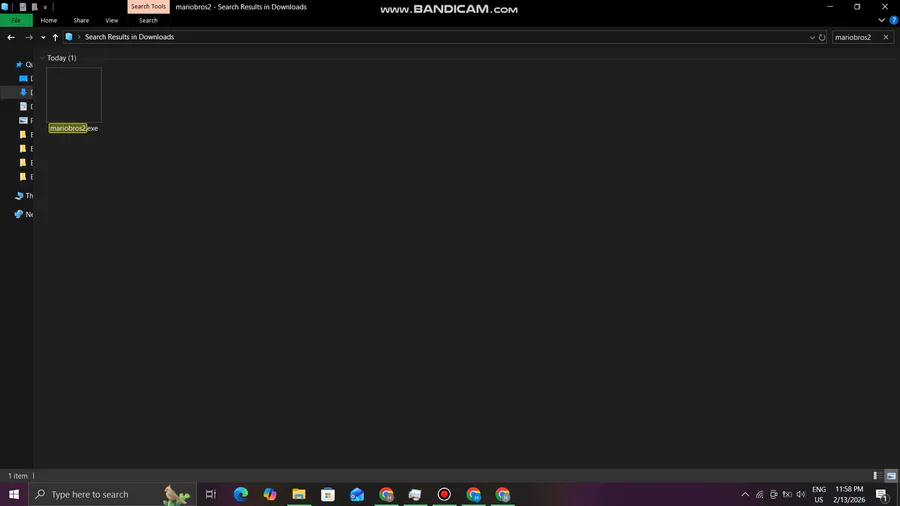This screenshot has width=900, height=506.
Task: Click the New folder quick access icon
Action: pyautogui.click(x=34, y=7)
